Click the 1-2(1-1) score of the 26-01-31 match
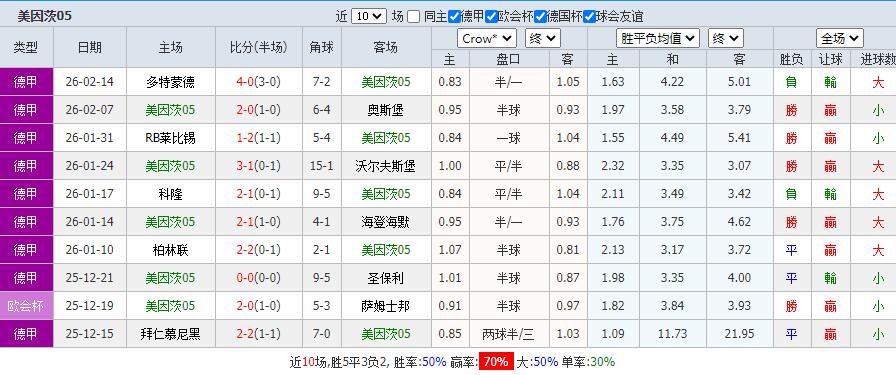This screenshot has height=375, width=896. (258, 138)
